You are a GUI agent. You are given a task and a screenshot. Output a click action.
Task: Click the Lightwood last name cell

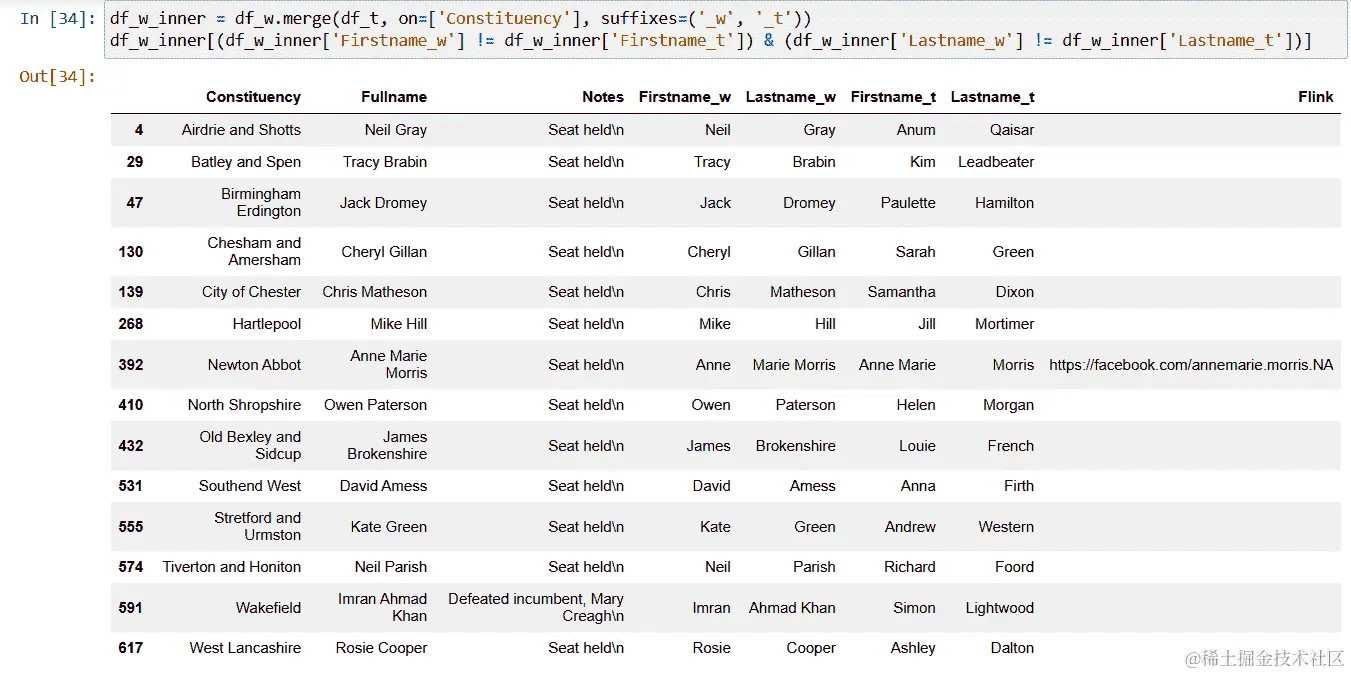(x=1000, y=608)
